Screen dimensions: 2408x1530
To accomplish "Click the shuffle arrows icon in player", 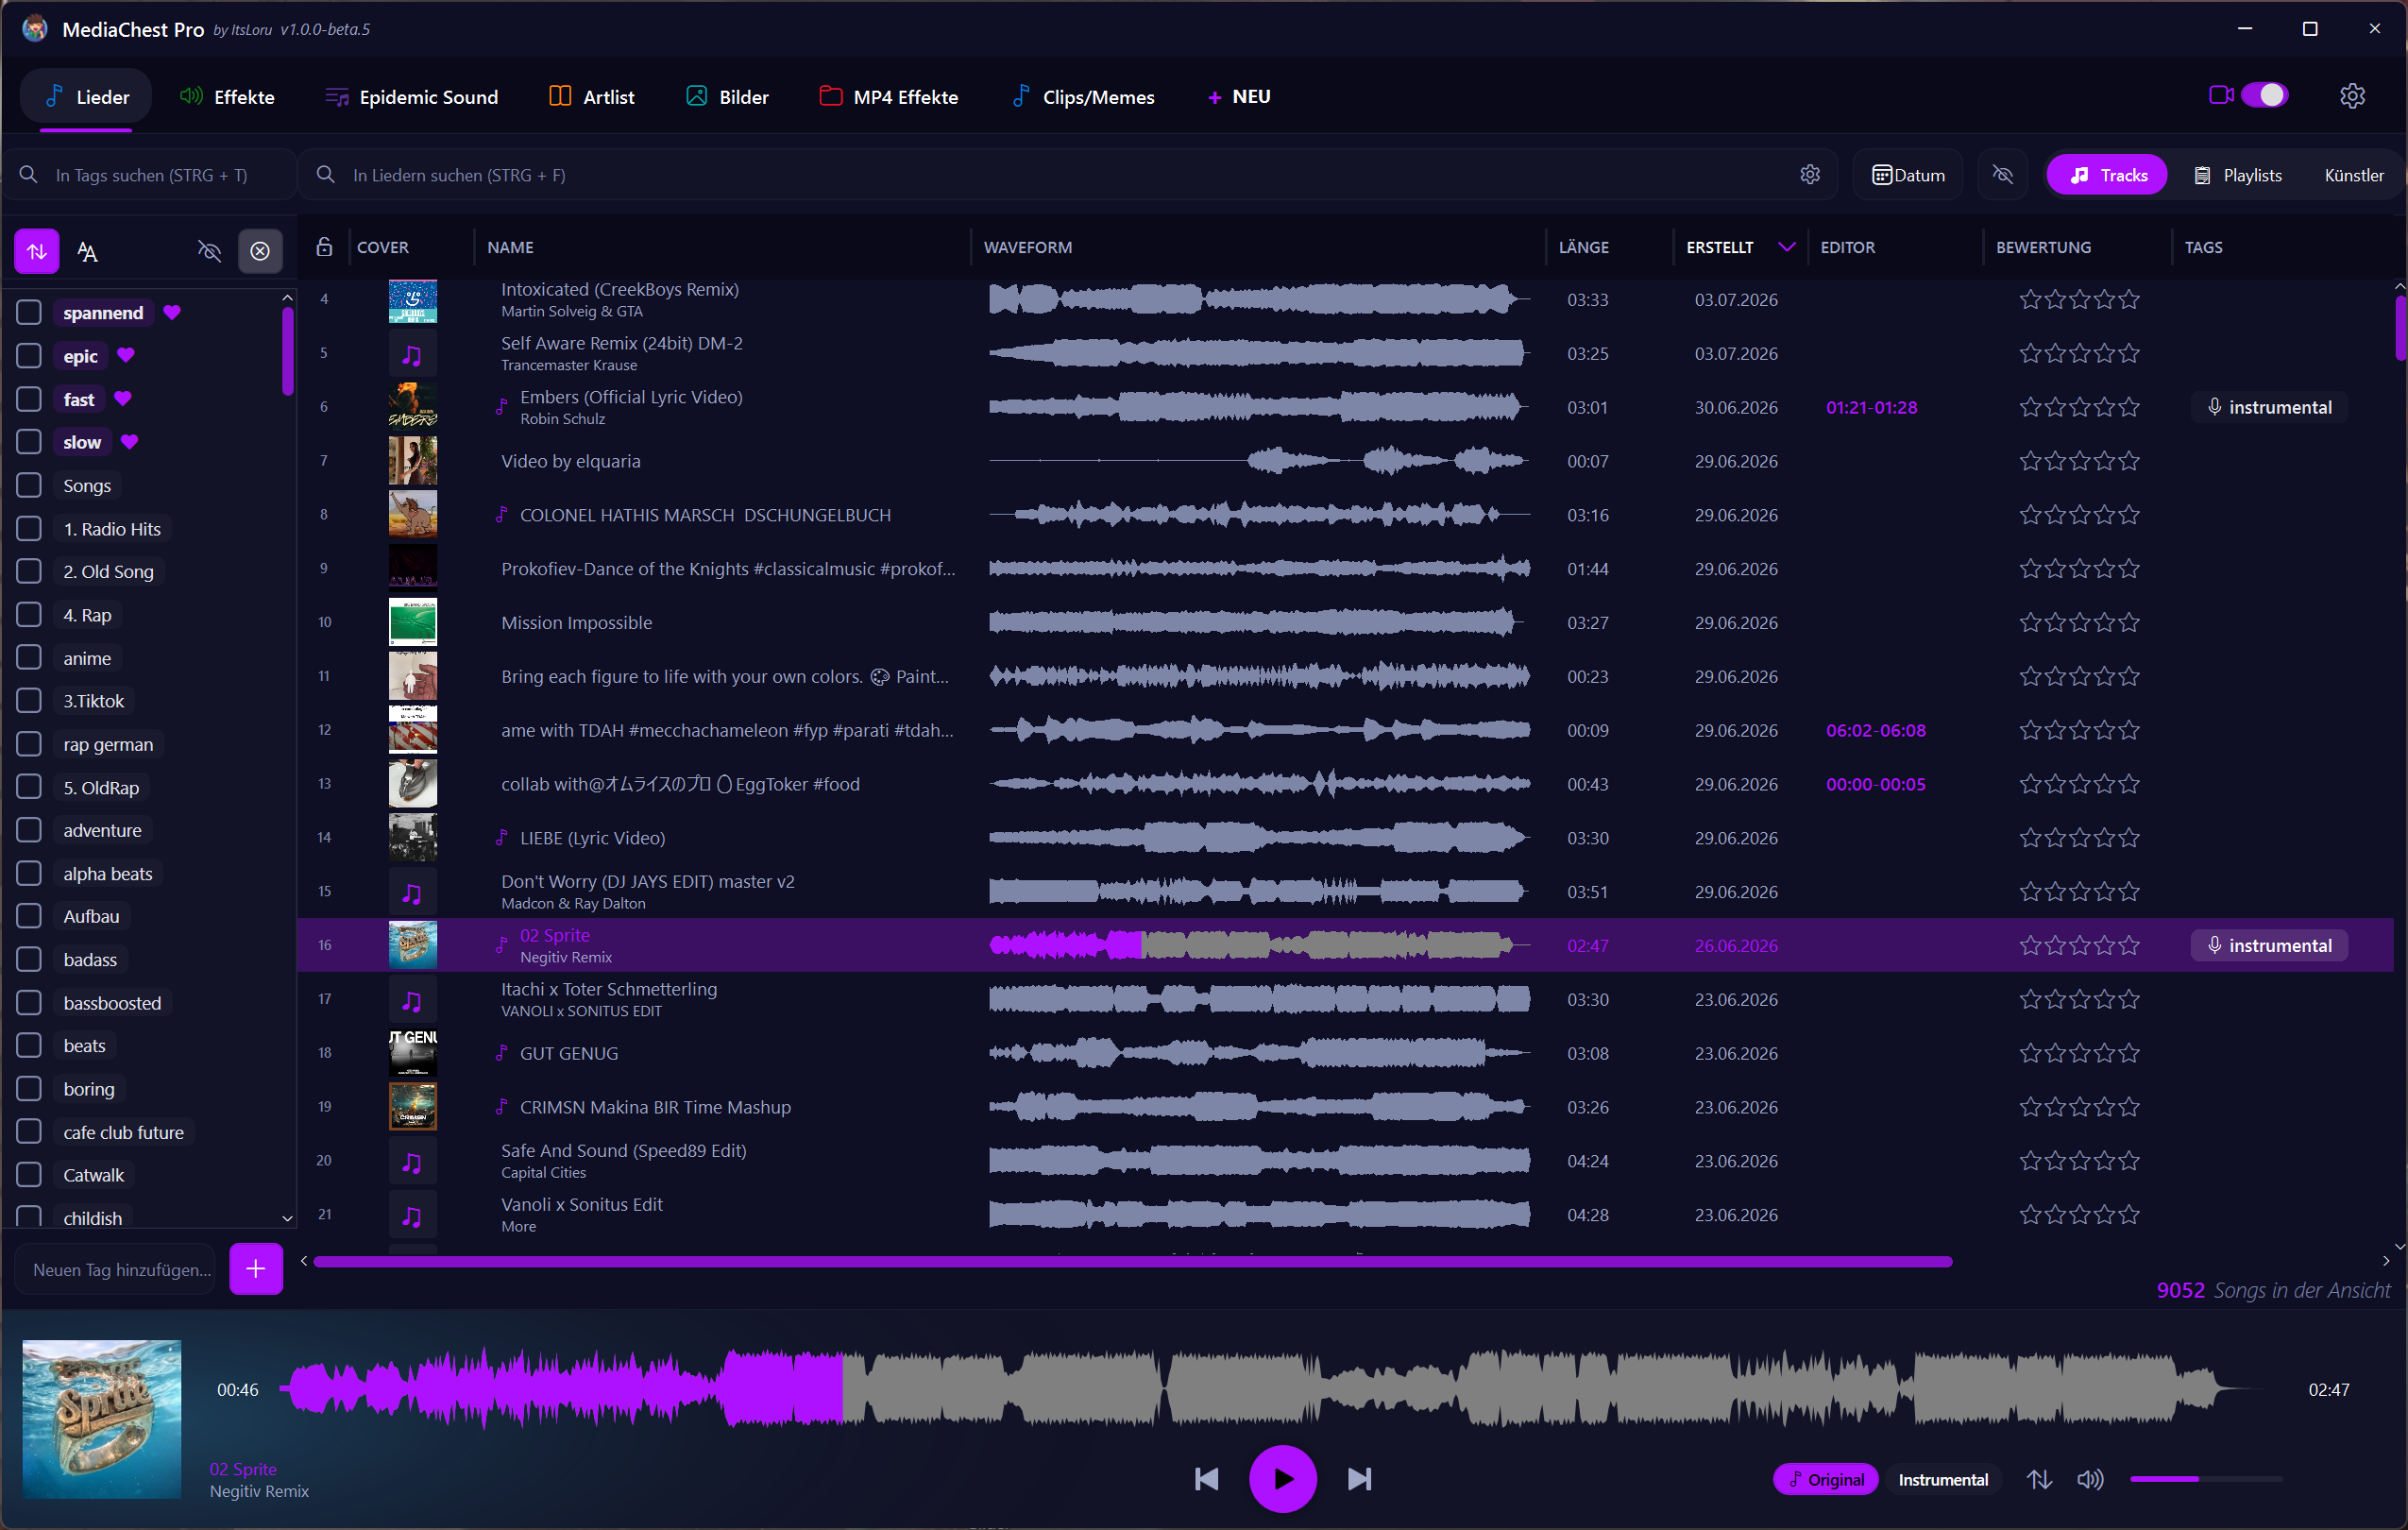I will pyautogui.click(x=2039, y=1479).
